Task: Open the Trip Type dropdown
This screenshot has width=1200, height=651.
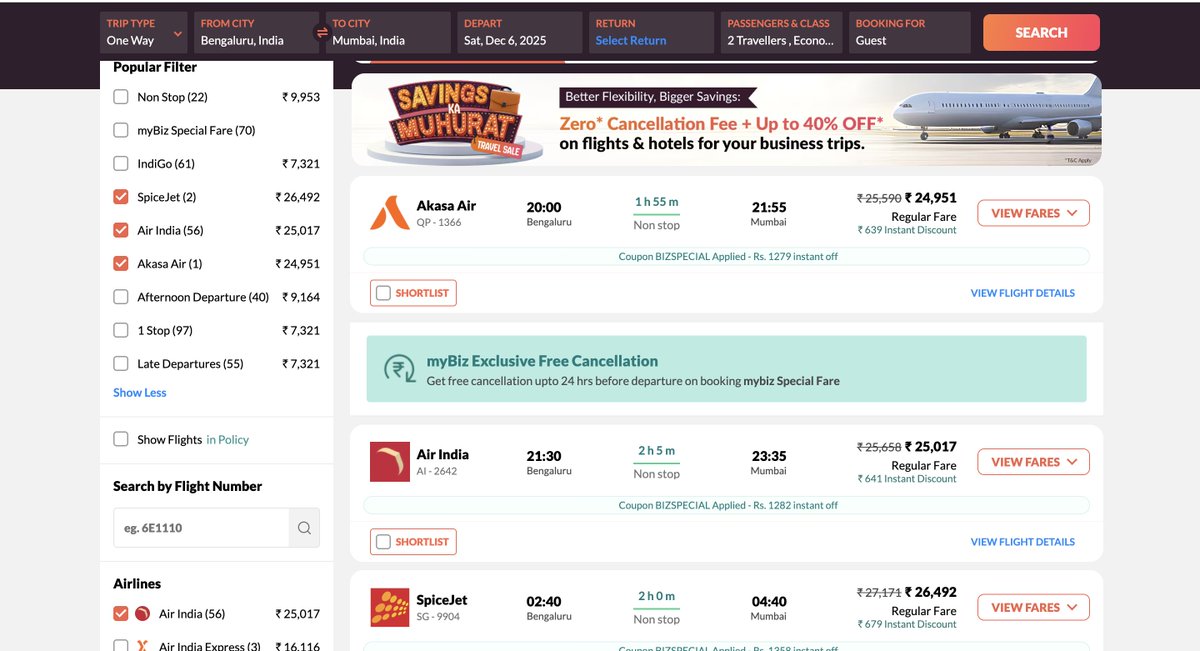Action: coord(144,32)
